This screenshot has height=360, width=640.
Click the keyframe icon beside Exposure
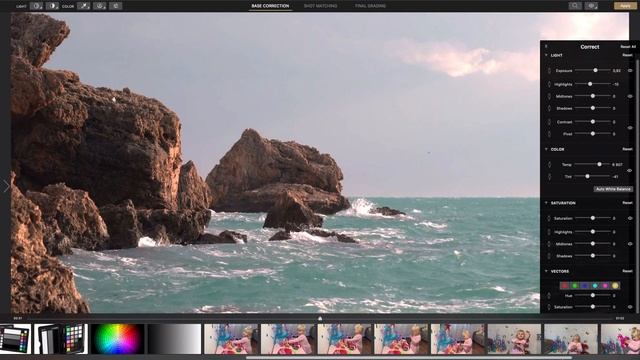pos(549,71)
